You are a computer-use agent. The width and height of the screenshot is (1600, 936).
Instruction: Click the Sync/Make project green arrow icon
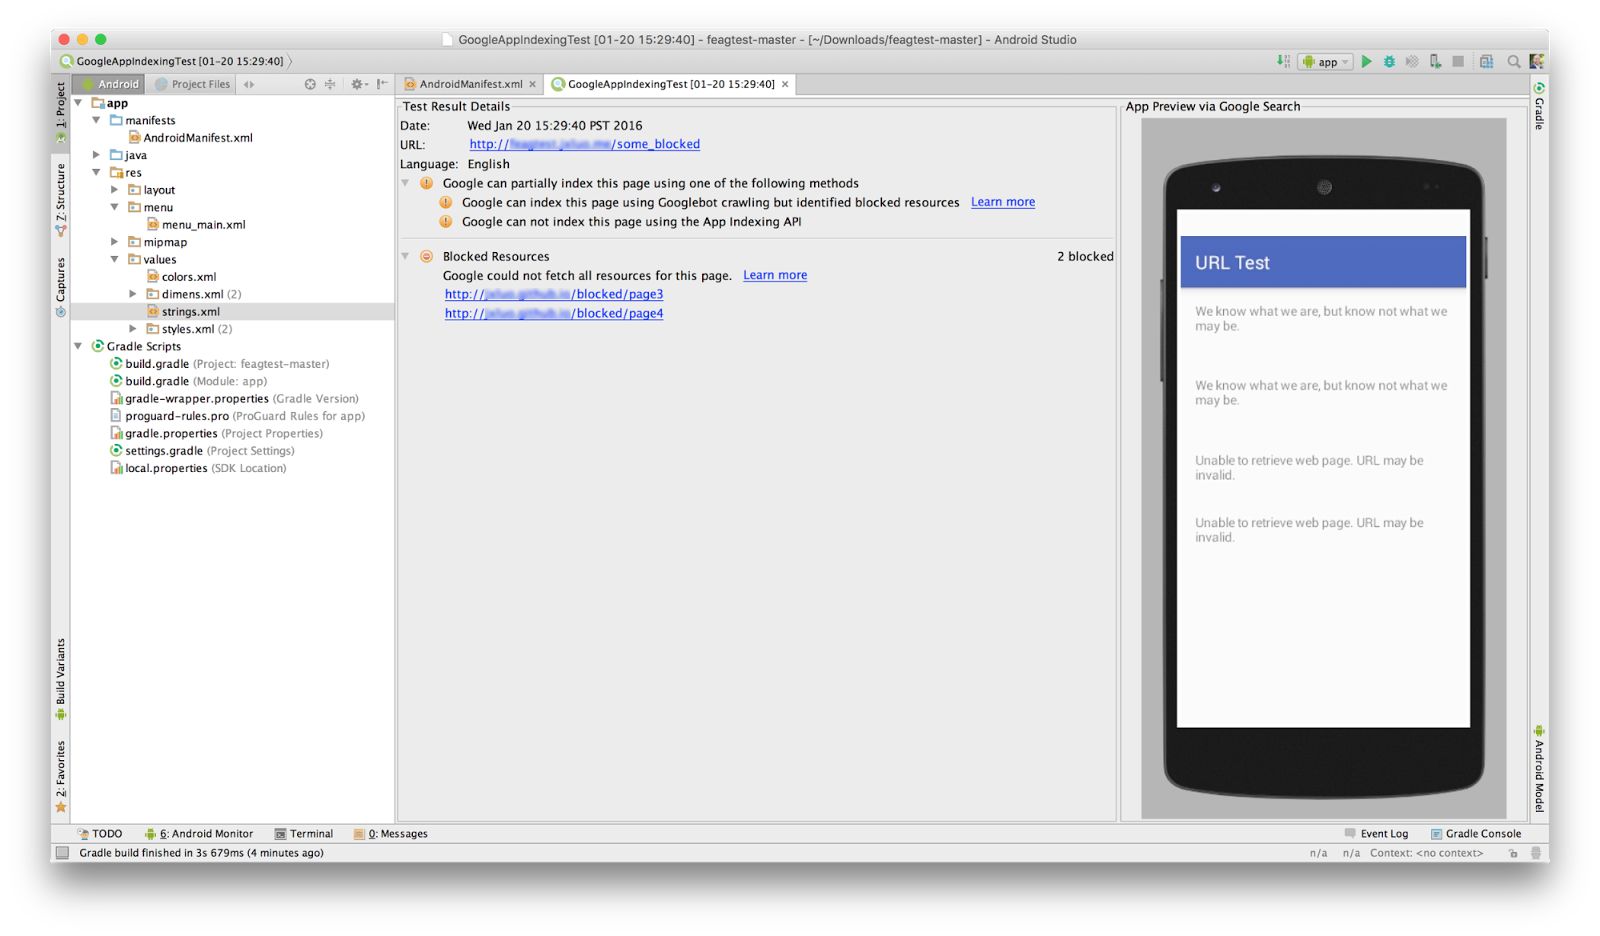point(1283,62)
